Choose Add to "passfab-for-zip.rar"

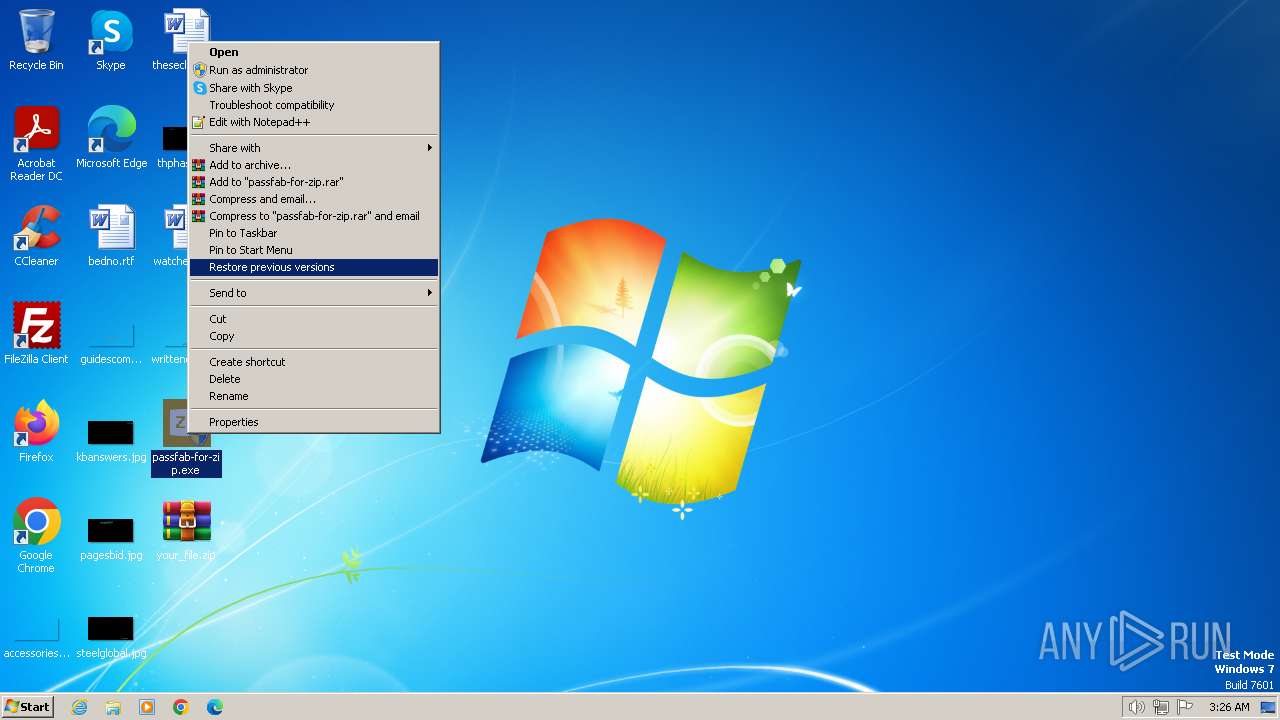(314, 182)
